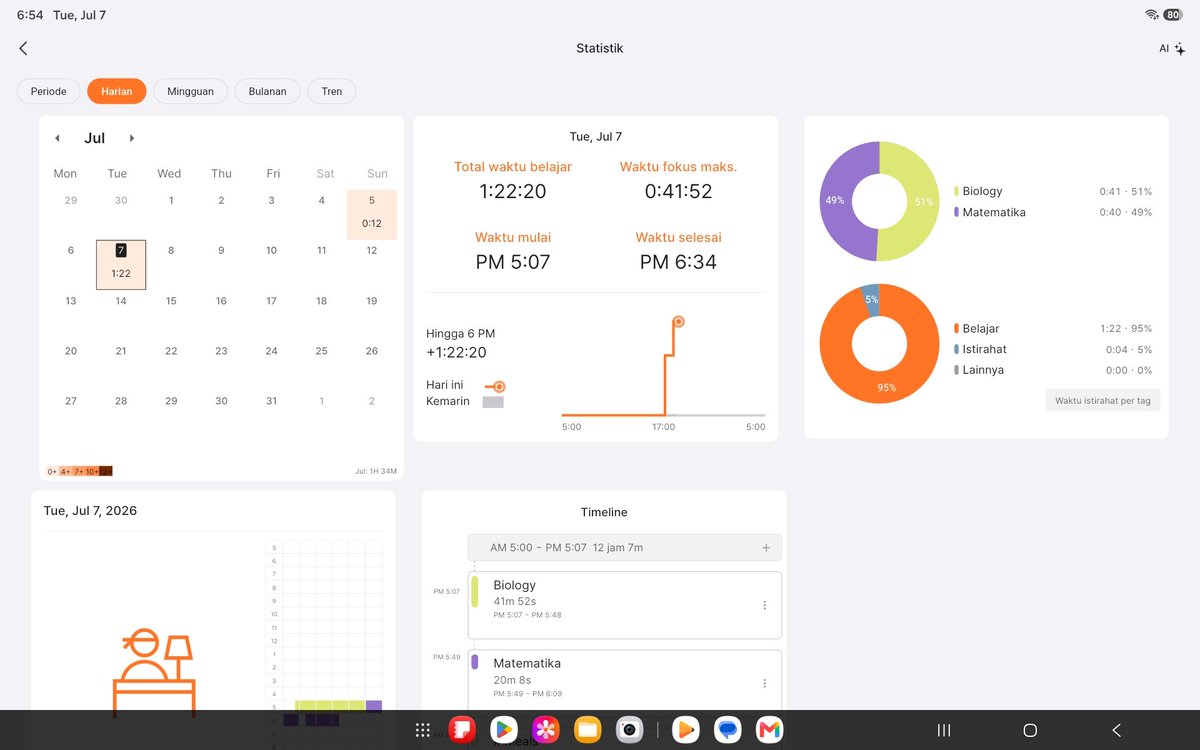Select July 31 in the calendar
The height and width of the screenshot is (750, 1200).
(x=271, y=401)
